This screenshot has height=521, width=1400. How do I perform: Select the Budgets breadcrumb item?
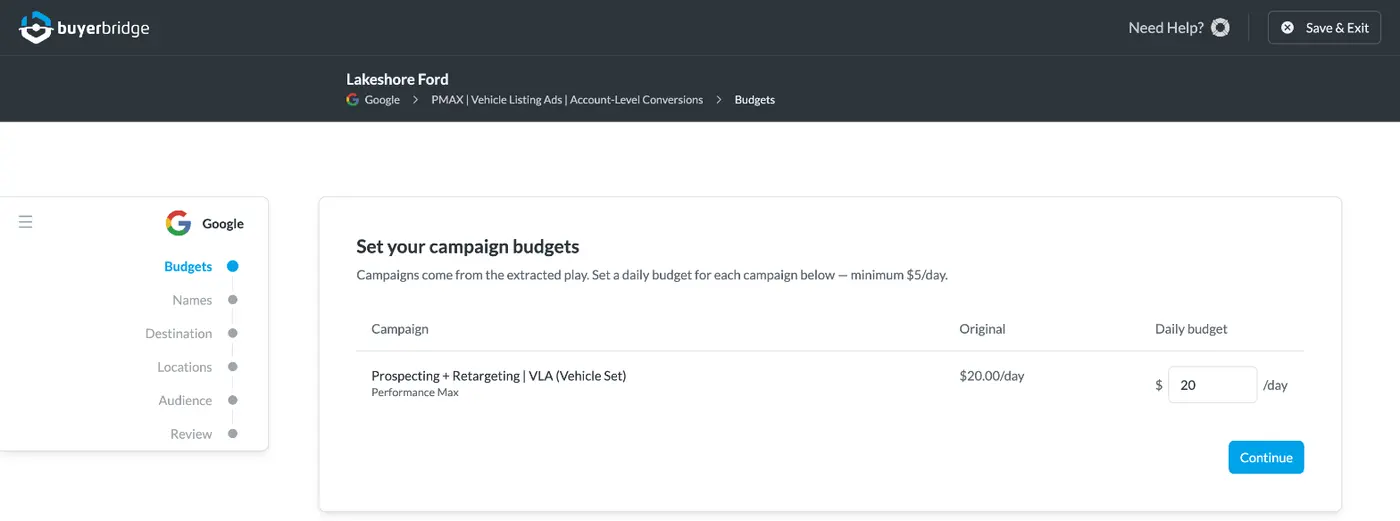tap(755, 100)
